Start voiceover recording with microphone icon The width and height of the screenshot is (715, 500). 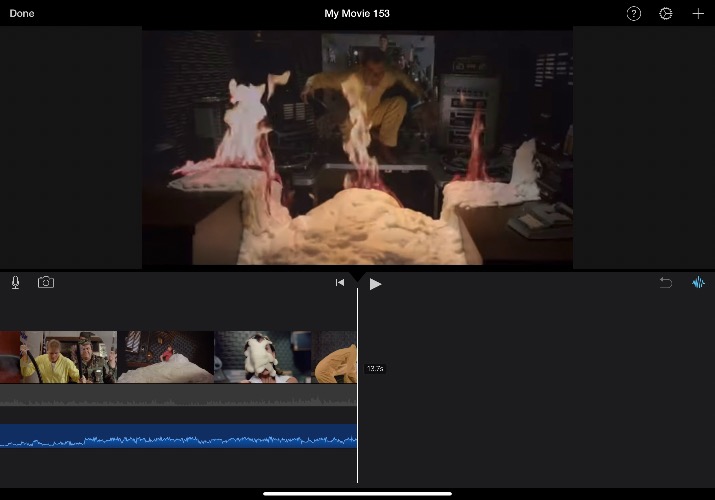coord(16,283)
